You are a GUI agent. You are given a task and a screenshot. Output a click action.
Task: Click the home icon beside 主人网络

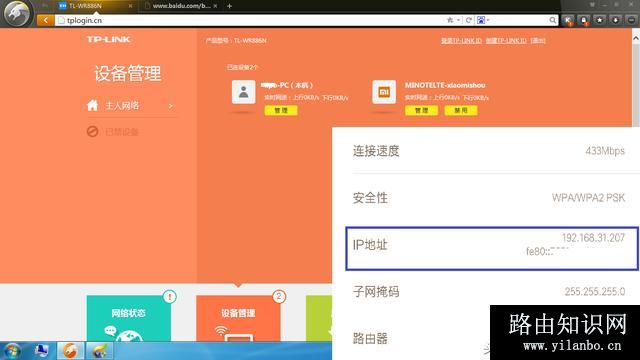point(93,105)
